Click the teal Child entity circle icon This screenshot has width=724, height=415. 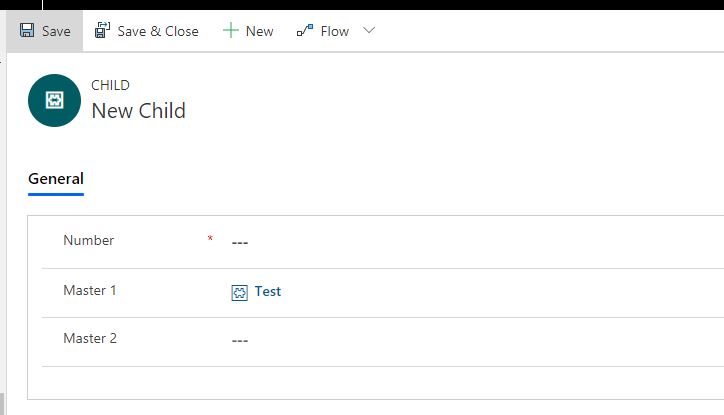tap(54, 100)
